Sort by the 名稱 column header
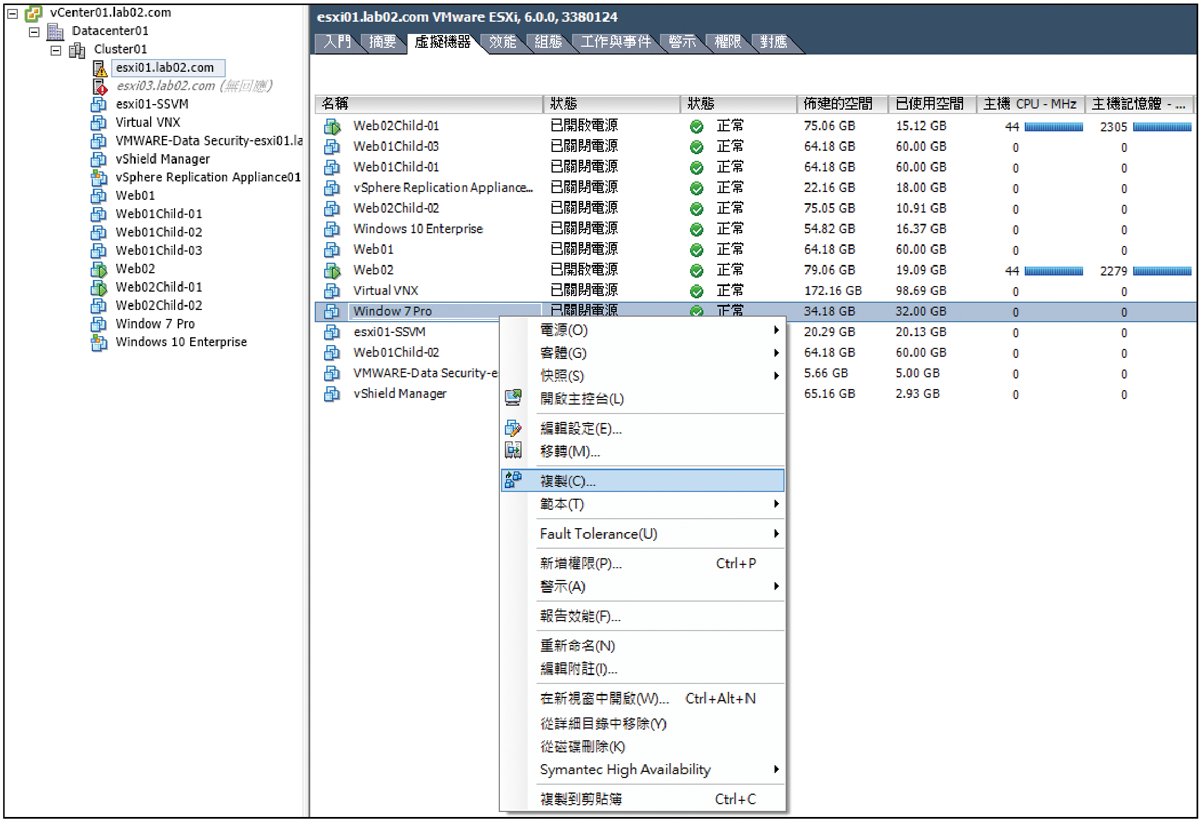Screen dimensions: 1200x822 (x=430, y=104)
